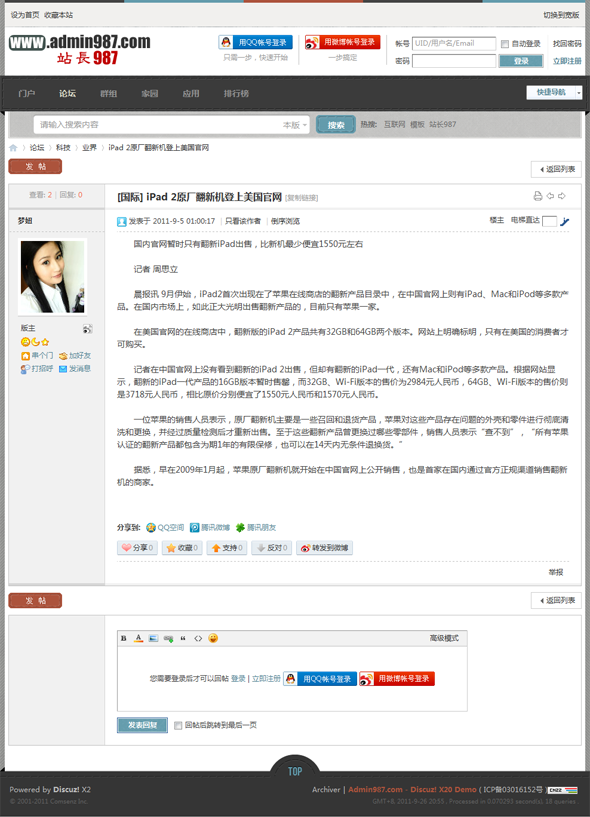590x817 pixels.
Task: Select the site logo admin987.com
Action: click(x=79, y=49)
